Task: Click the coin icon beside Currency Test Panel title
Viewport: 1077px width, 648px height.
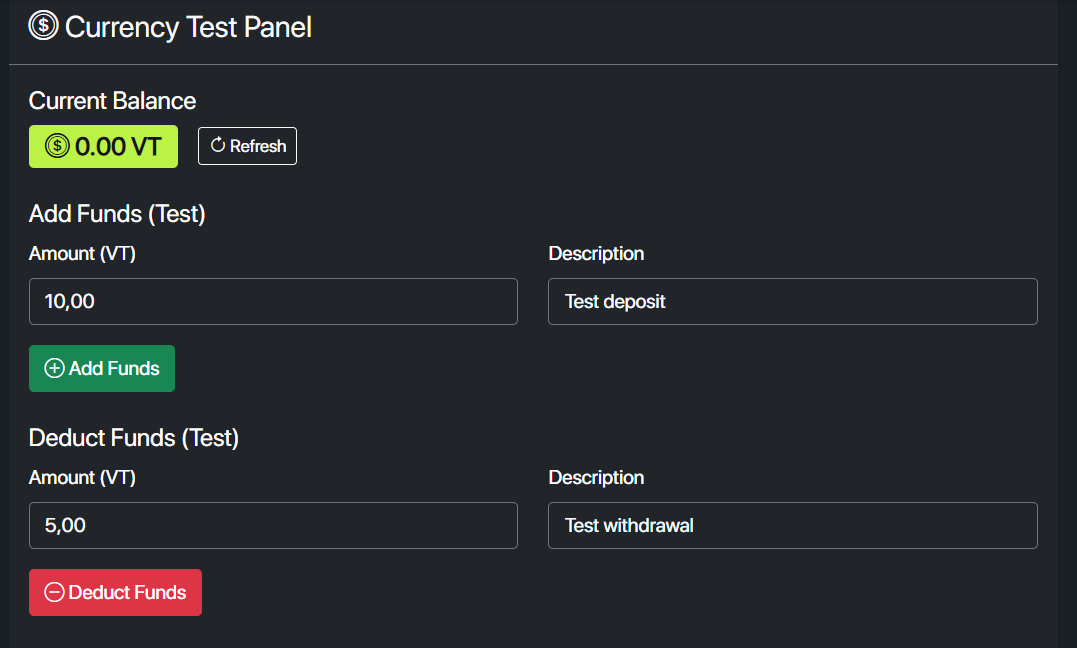Action: click(44, 25)
